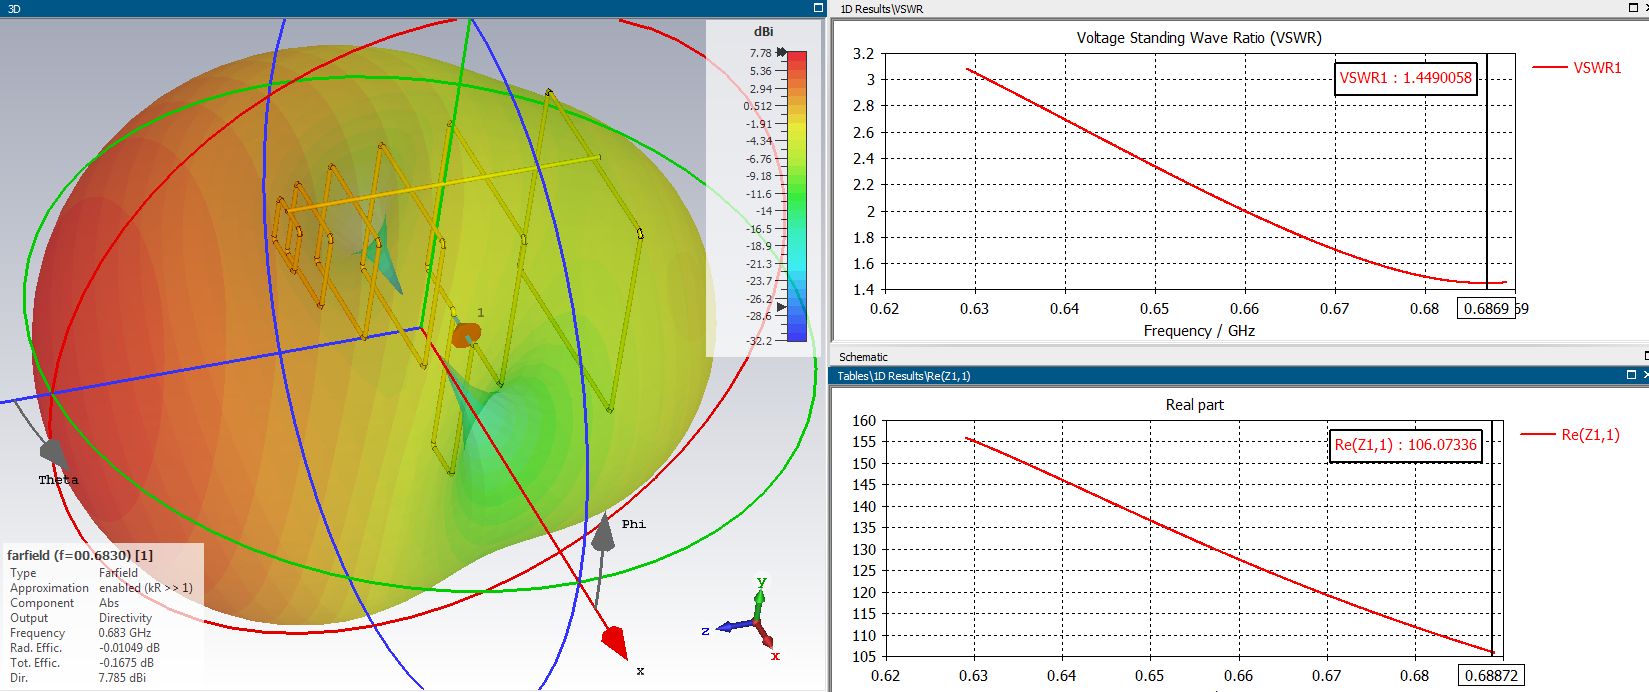Screen dimensions: 1649x692
Task: Click the Real part plot vertical marker line
Action: point(1492,538)
